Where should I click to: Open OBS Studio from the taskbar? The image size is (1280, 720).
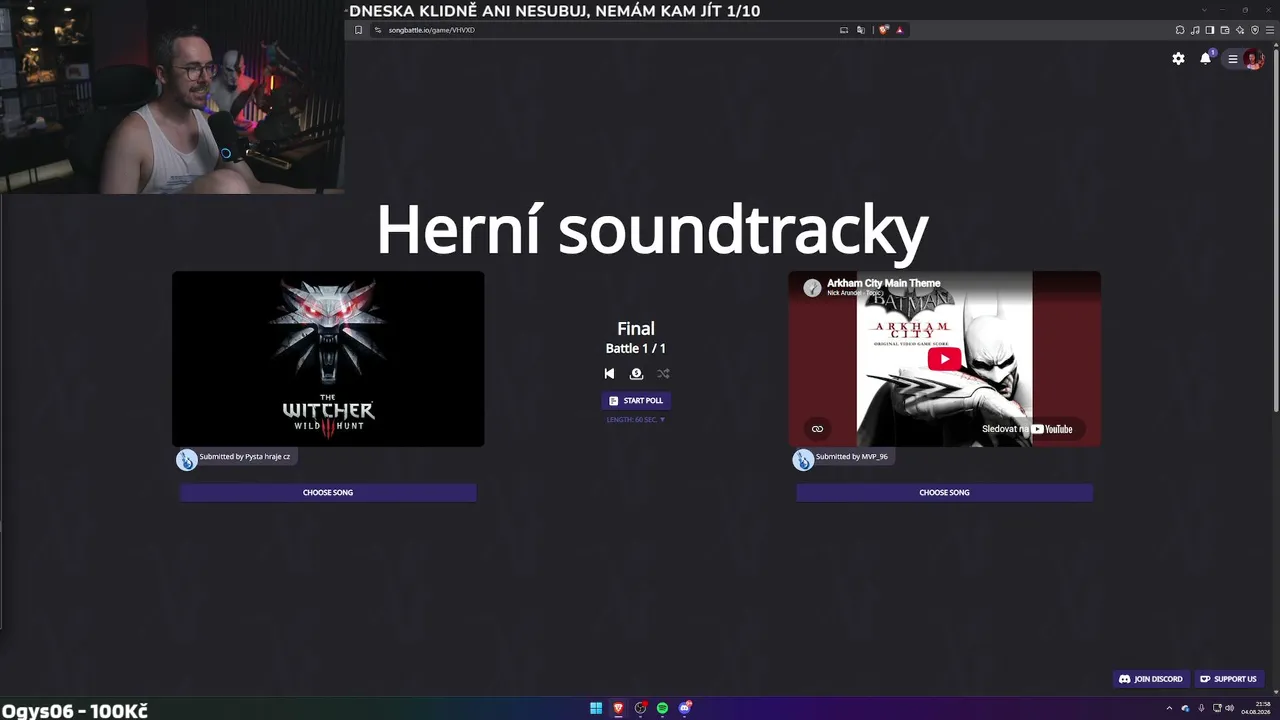(x=641, y=708)
